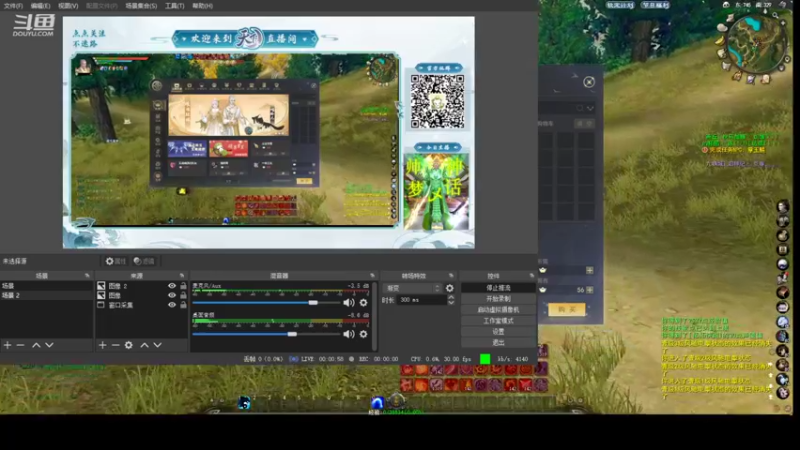The width and height of the screenshot is (800, 450).
Task: Mute the 麦克风/Aux channel
Action: (349, 303)
